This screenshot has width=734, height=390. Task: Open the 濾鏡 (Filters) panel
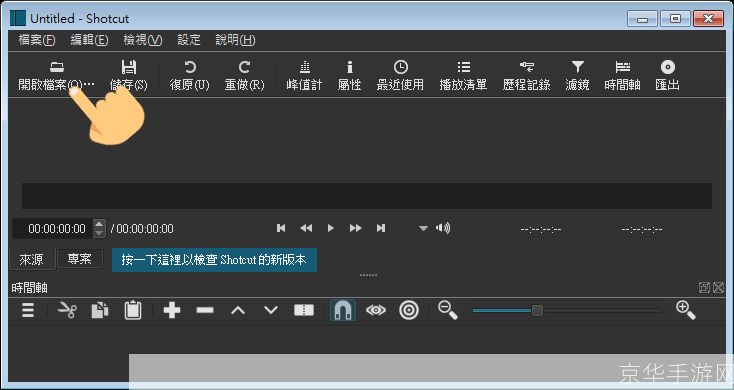pyautogui.click(x=578, y=76)
